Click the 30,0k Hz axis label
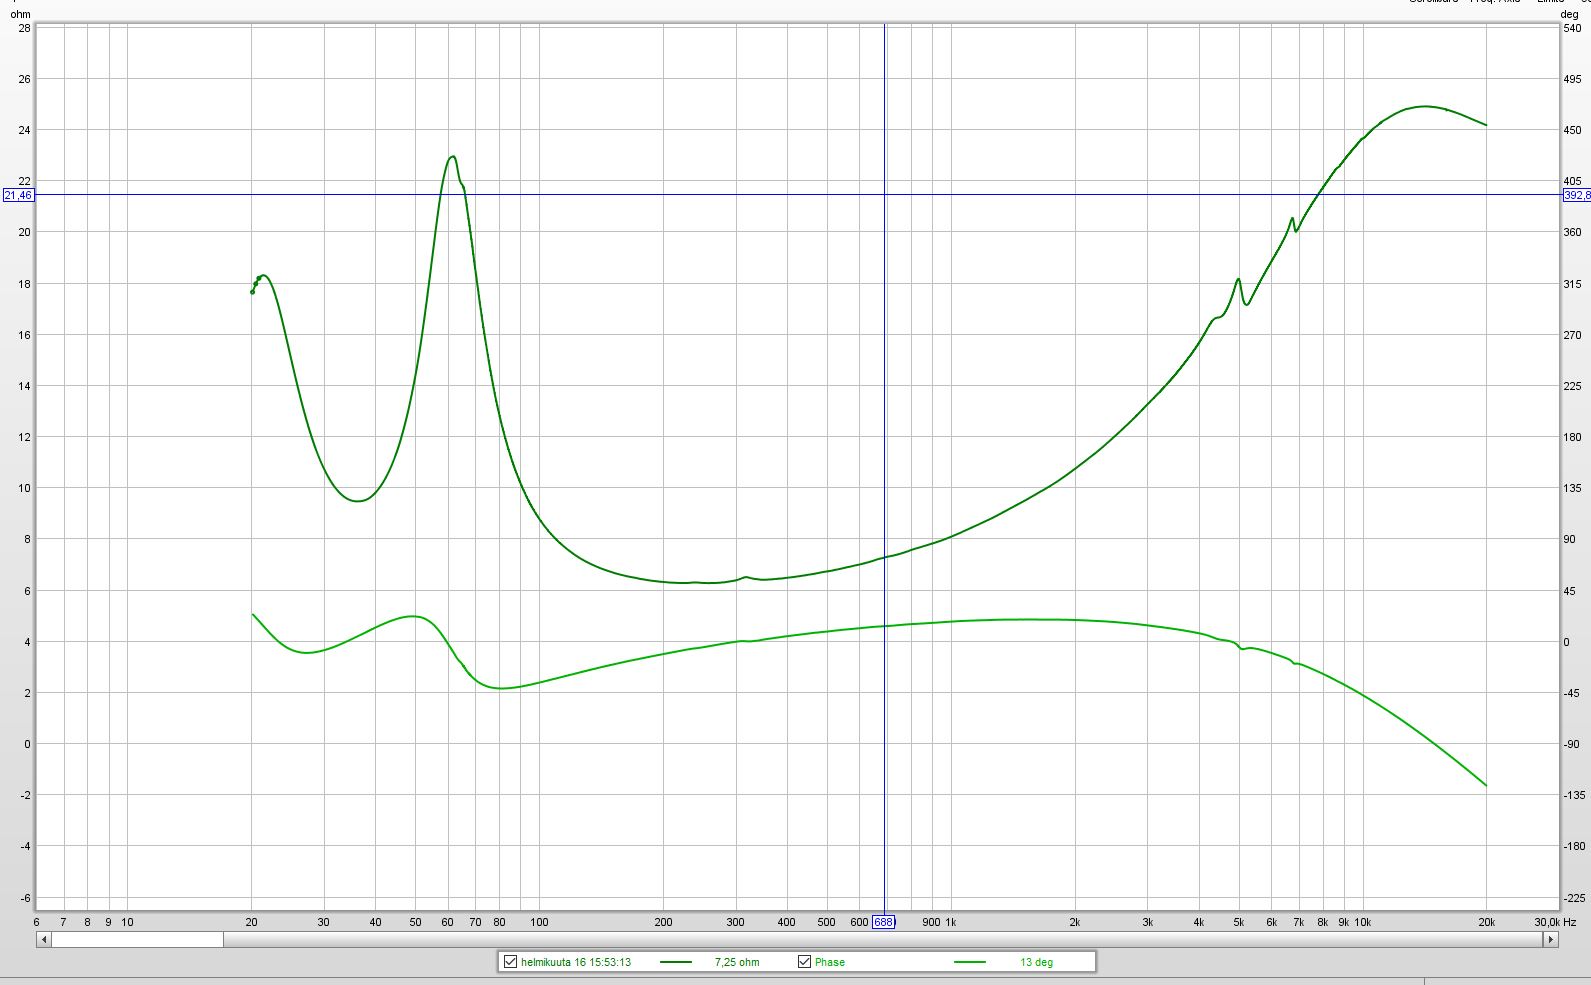The height and width of the screenshot is (985, 1591). (x=1555, y=922)
